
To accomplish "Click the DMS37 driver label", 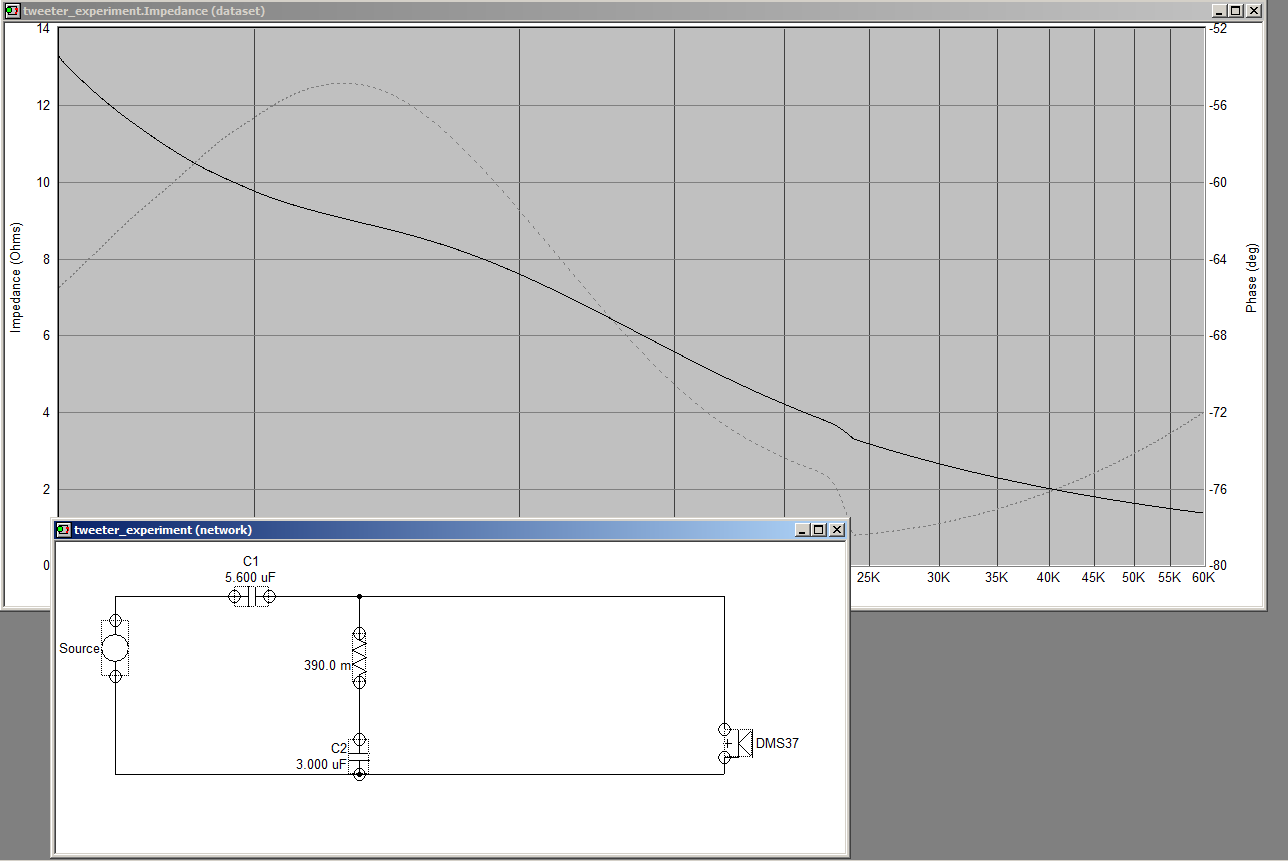I will [777, 744].
